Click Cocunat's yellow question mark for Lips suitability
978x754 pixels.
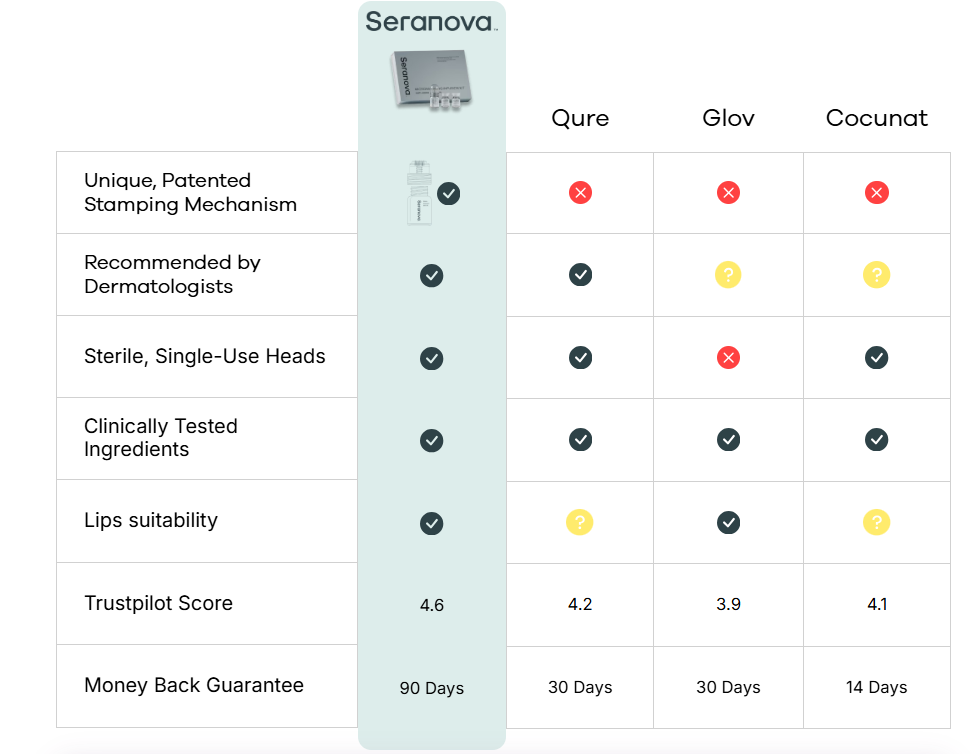click(x=877, y=521)
